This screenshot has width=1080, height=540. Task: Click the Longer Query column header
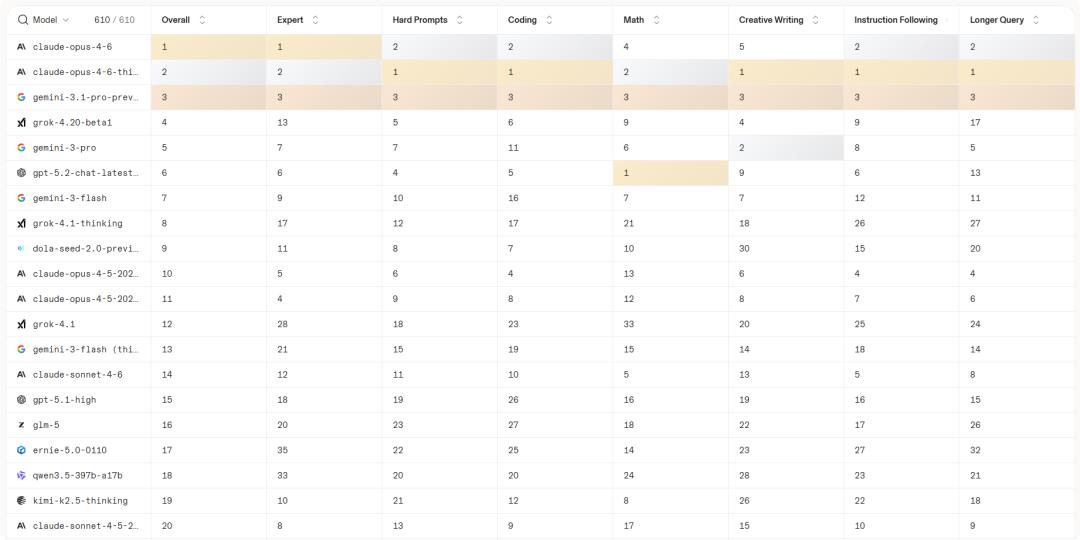[996, 20]
